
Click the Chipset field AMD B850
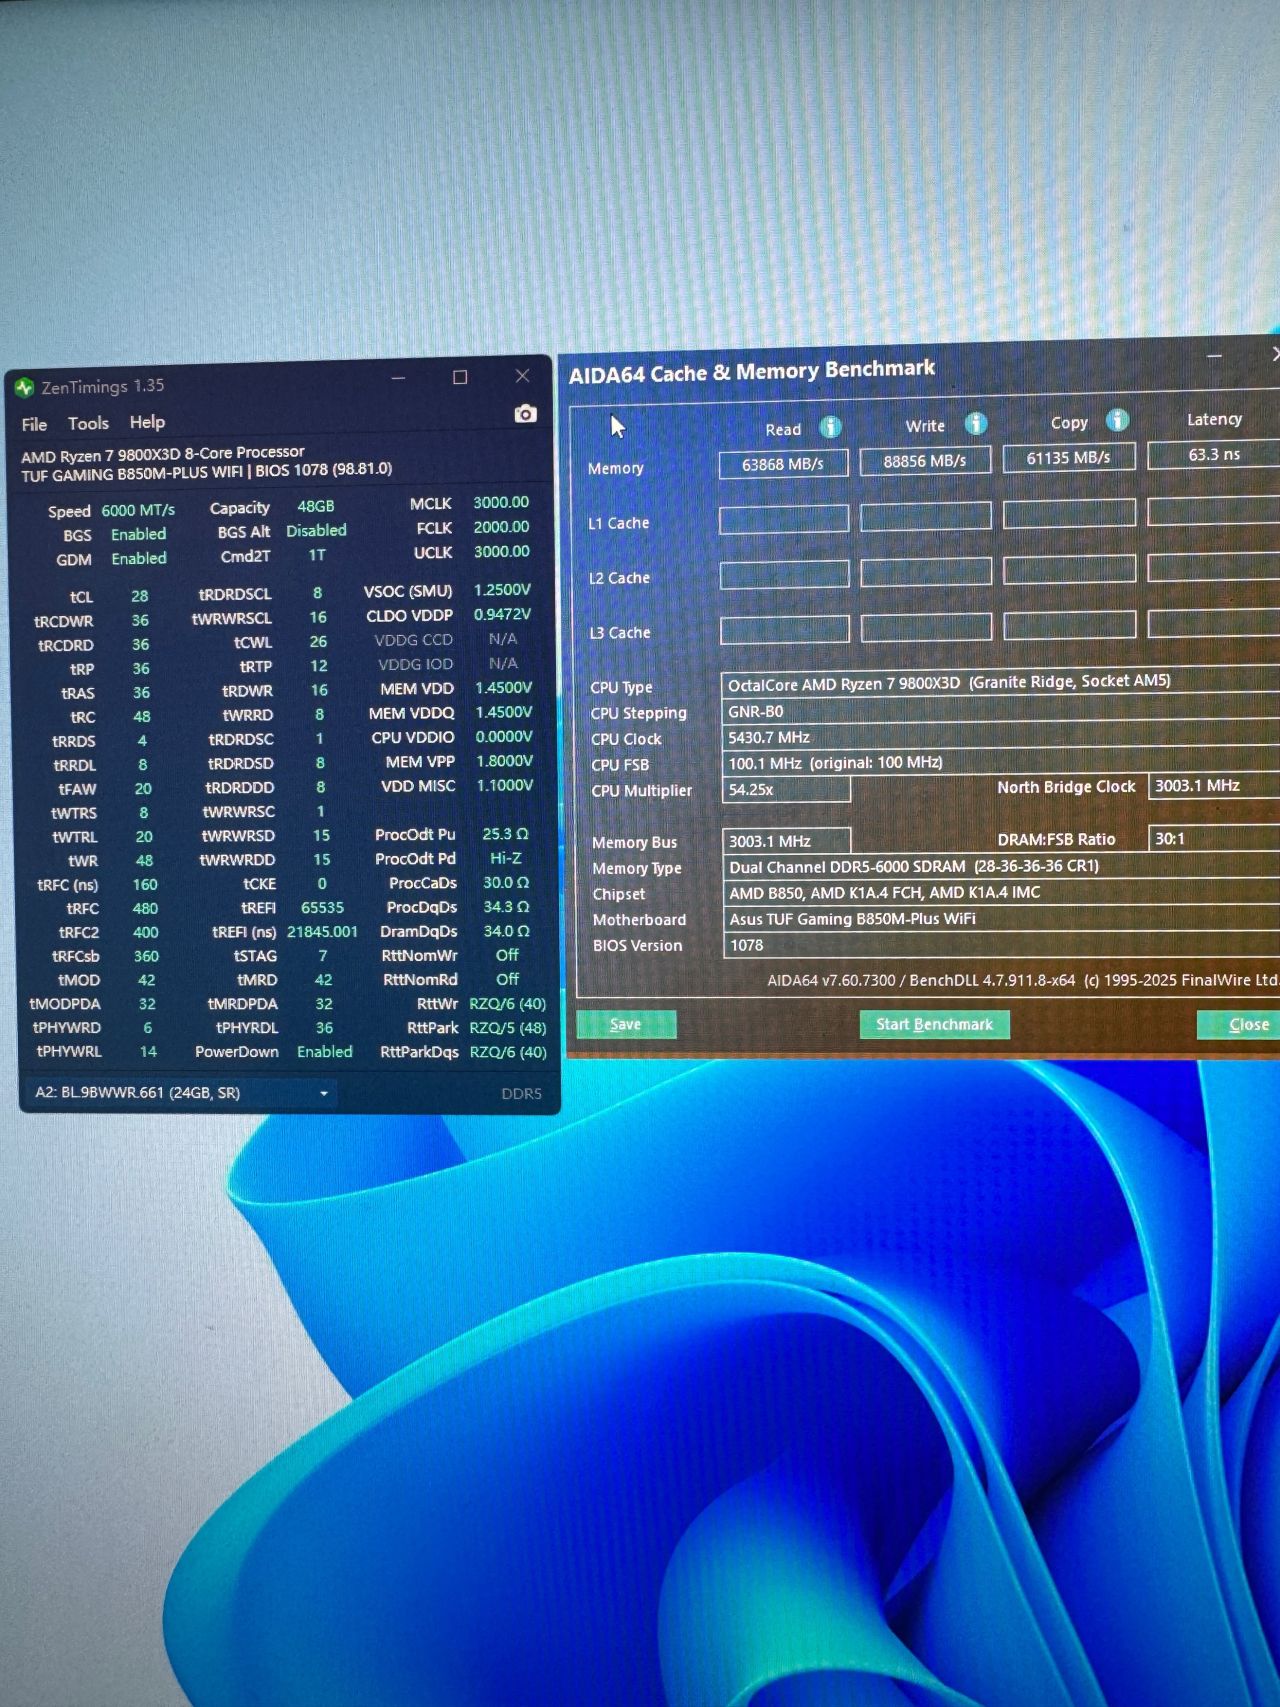click(1002, 892)
